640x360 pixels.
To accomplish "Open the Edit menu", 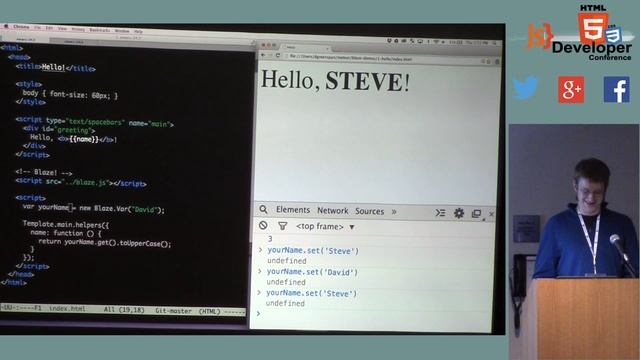I will click(x=49, y=28).
